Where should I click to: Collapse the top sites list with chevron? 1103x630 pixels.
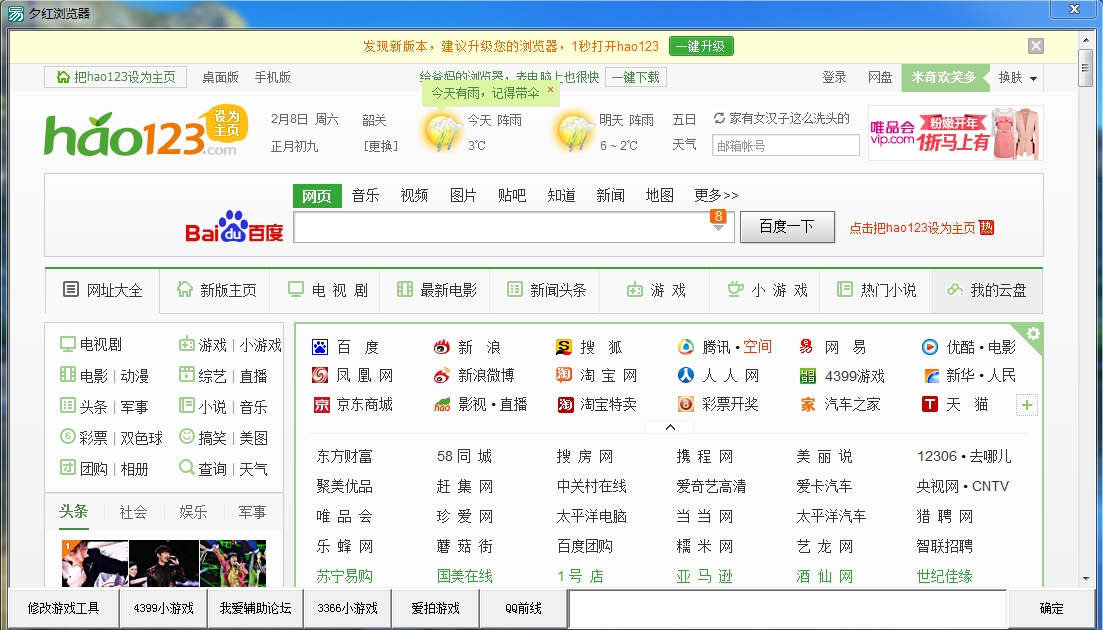coord(670,427)
